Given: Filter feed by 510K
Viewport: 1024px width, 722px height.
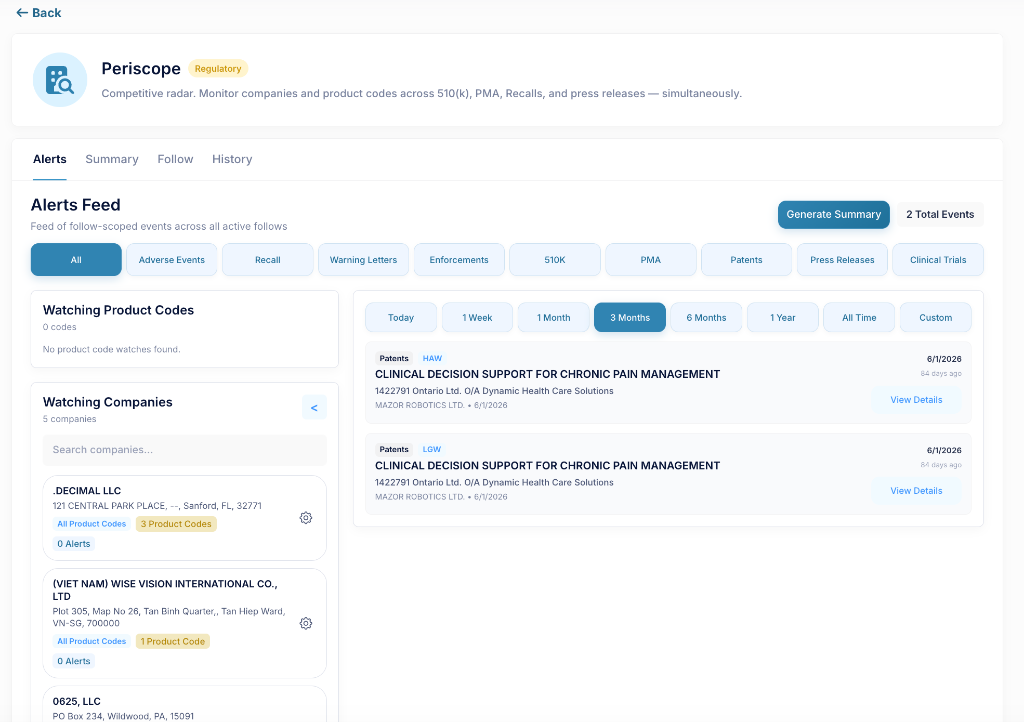Looking at the screenshot, I should pos(554,260).
